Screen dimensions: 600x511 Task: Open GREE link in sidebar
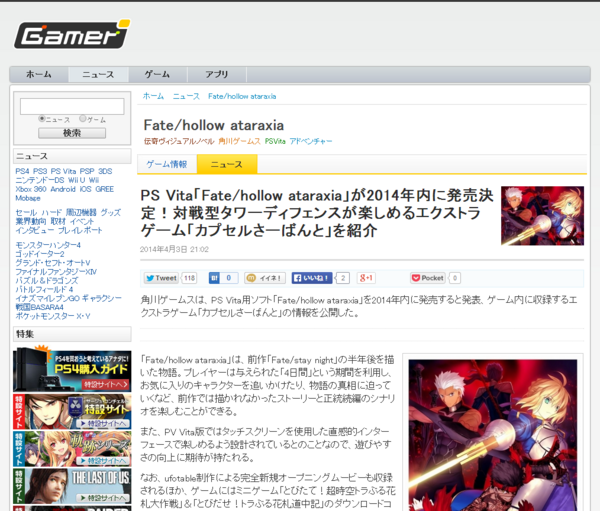point(104,189)
